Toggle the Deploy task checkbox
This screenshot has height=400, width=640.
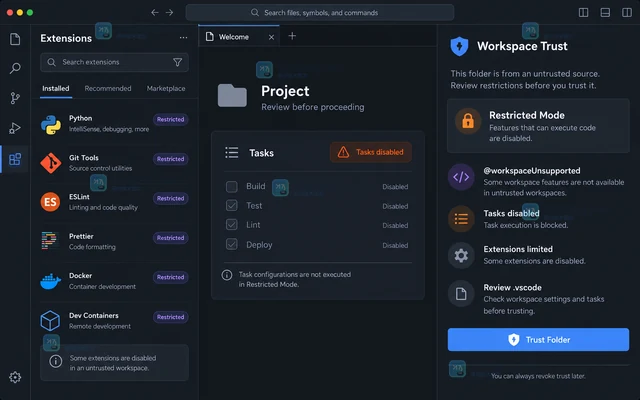(x=232, y=244)
